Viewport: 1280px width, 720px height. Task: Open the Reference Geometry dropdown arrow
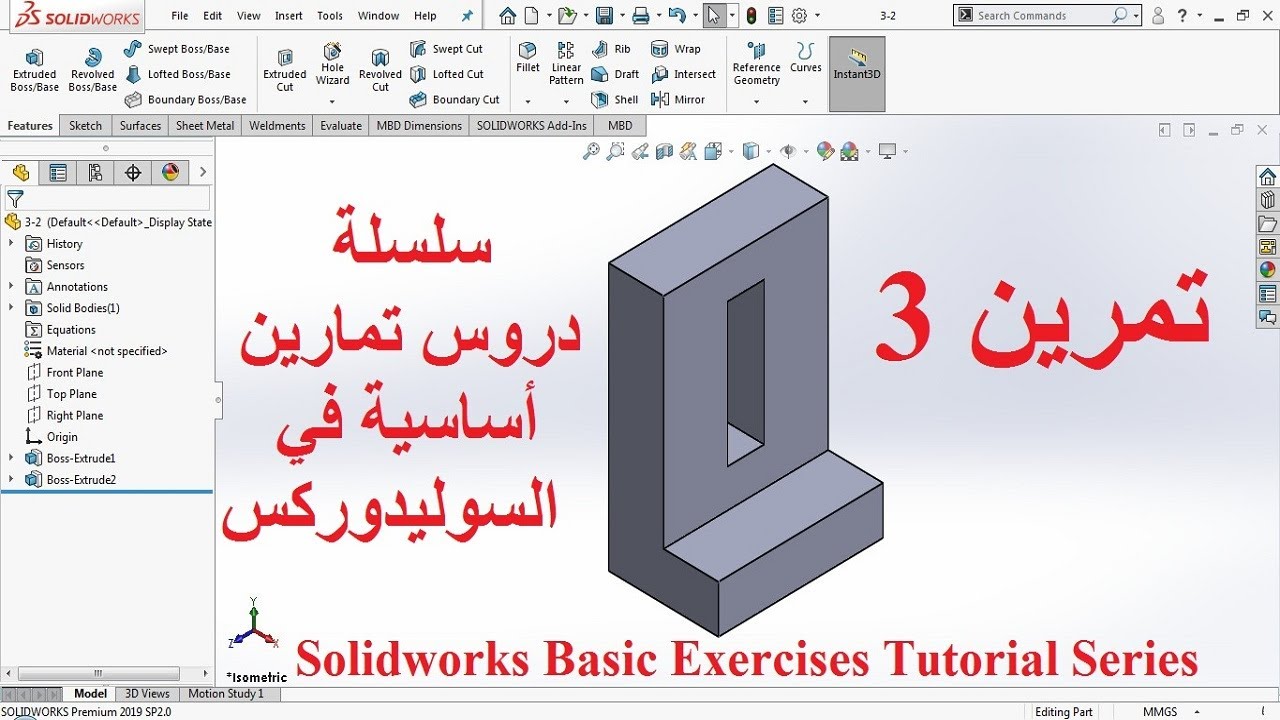756,101
